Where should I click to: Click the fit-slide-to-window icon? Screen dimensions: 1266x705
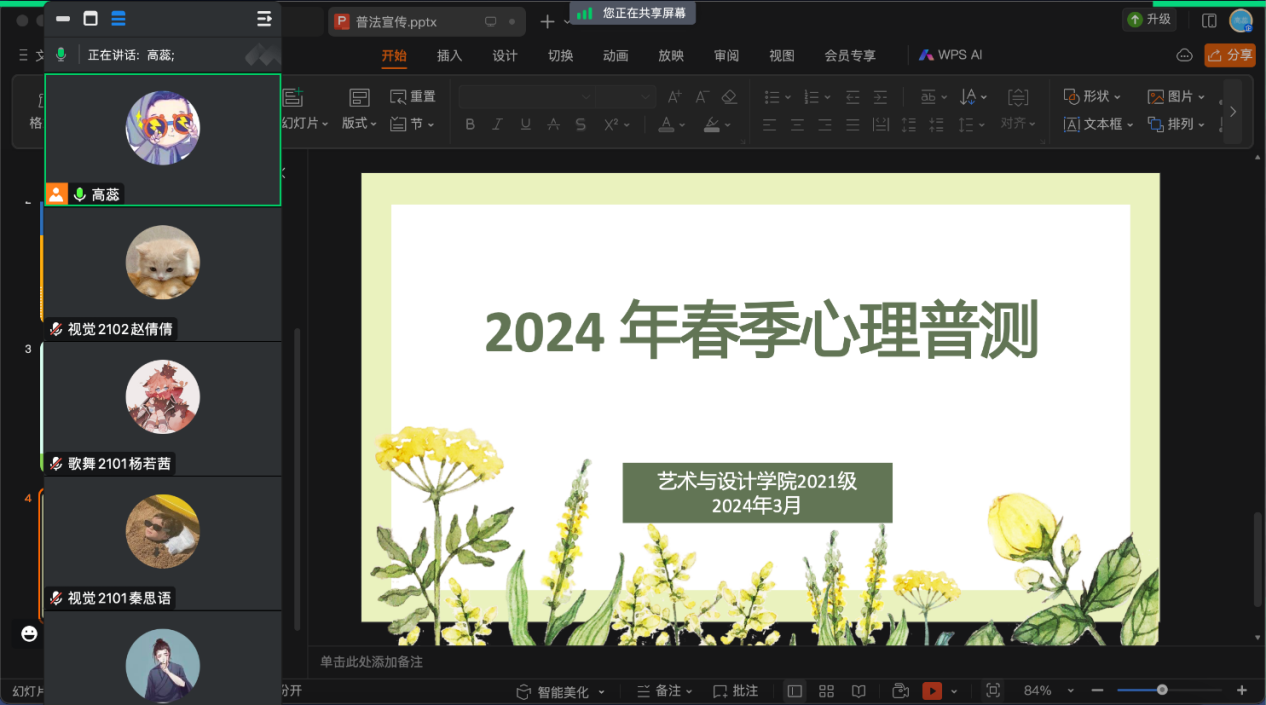coord(992,691)
